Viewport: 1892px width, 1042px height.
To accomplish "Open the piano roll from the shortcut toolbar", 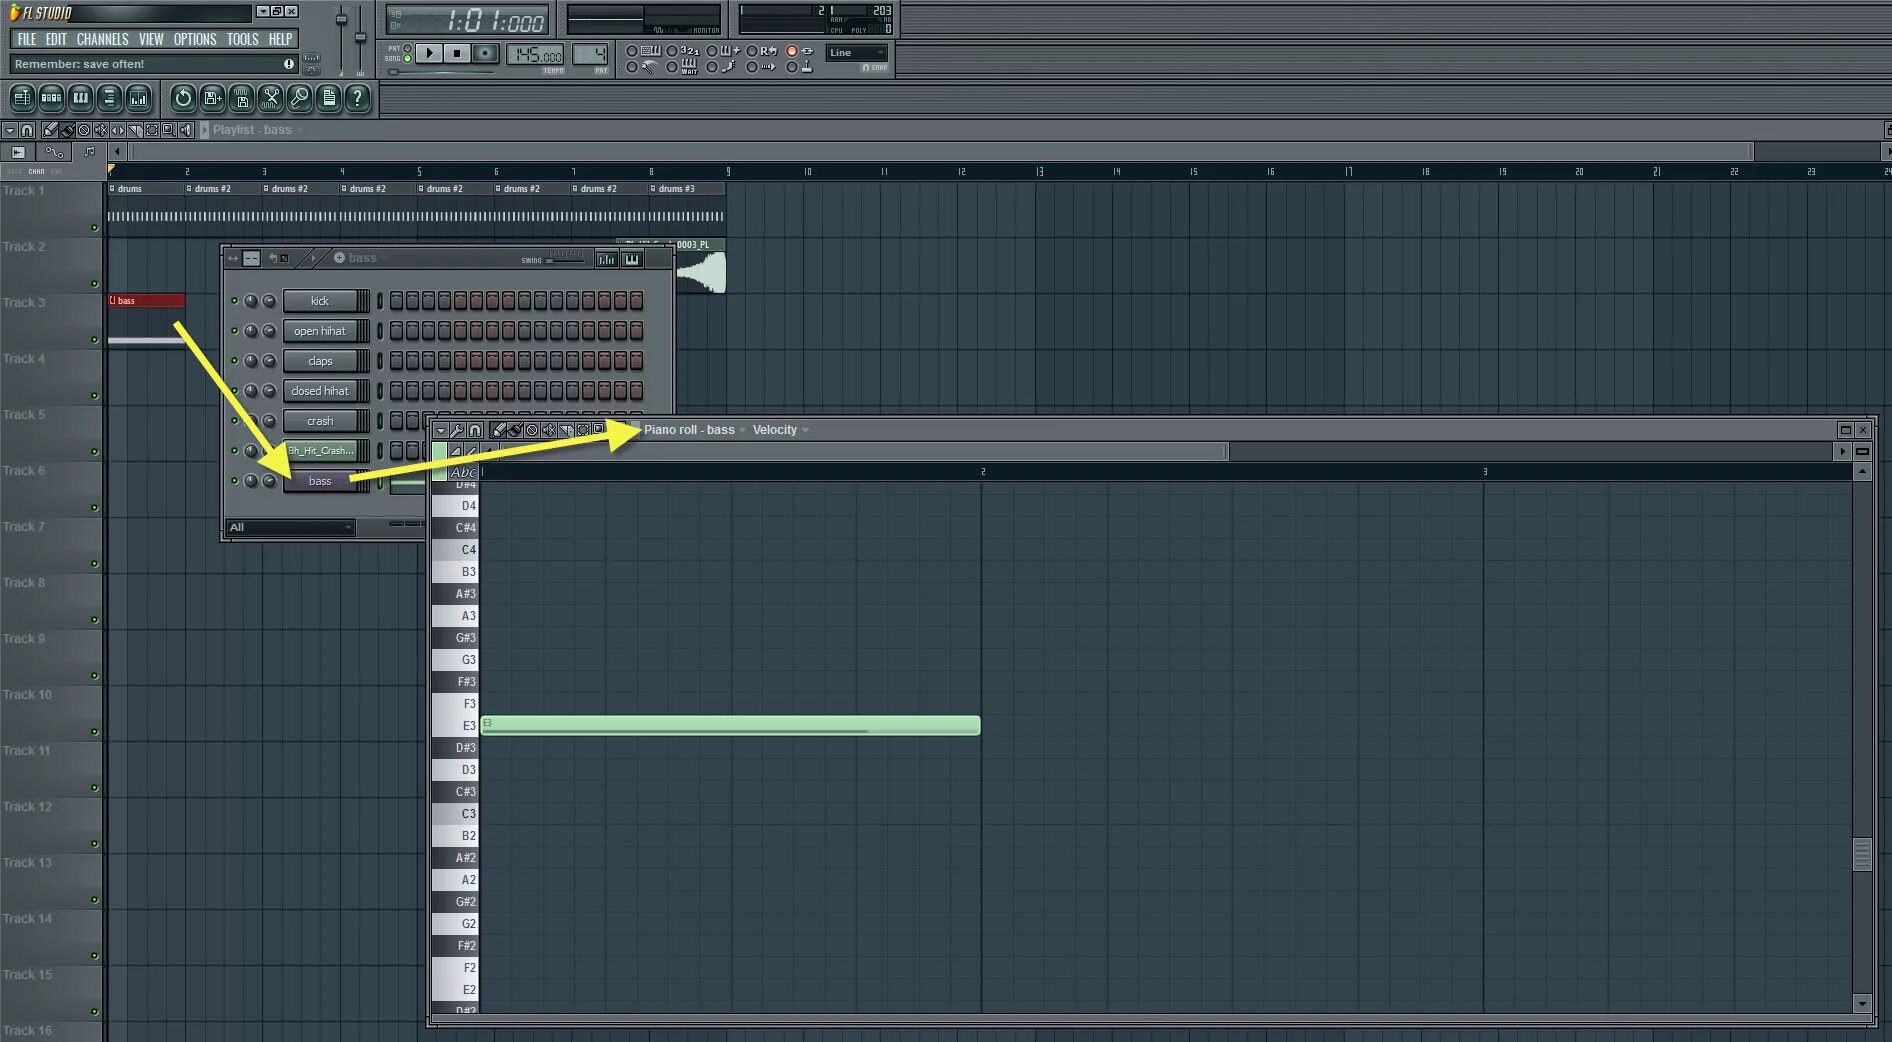I will [x=80, y=98].
